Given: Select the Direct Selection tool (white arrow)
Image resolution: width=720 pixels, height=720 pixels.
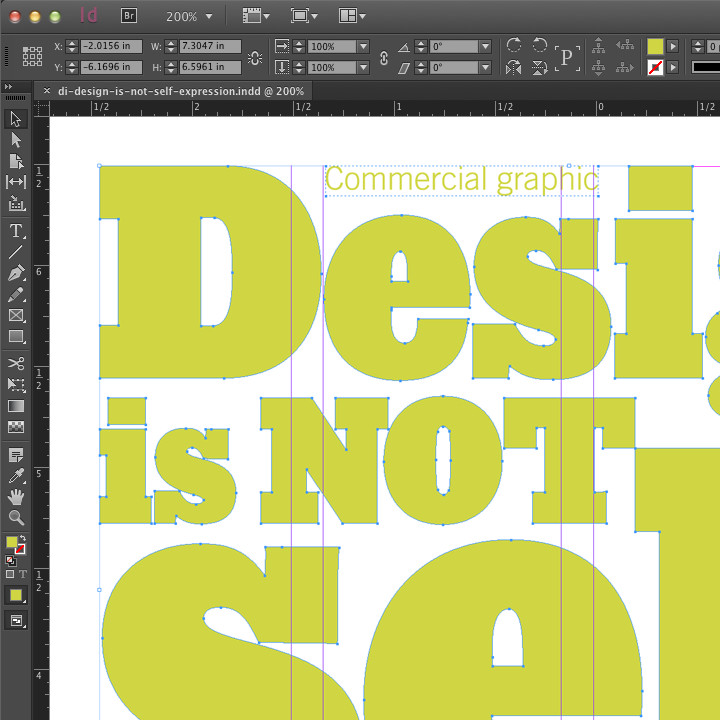Looking at the screenshot, I should pyautogui.click(x=16, y=140).
